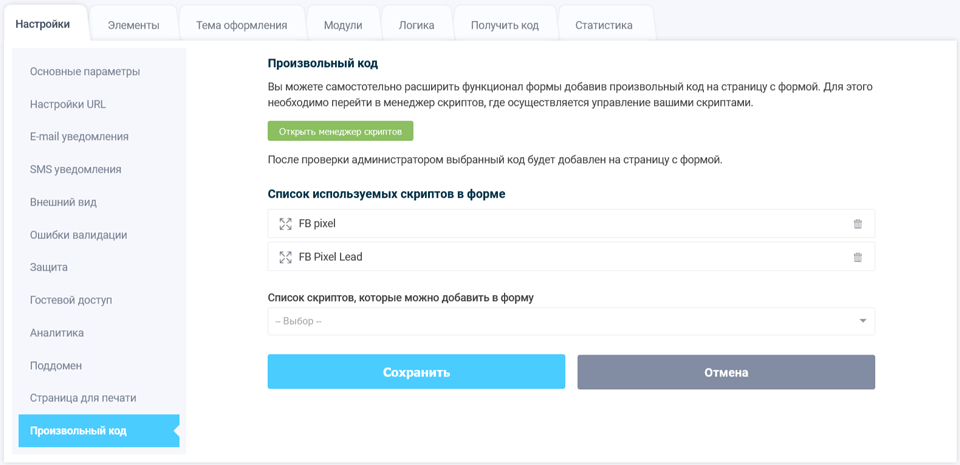
Task: Switch to the Элементы tab
Action: (133, 25)
